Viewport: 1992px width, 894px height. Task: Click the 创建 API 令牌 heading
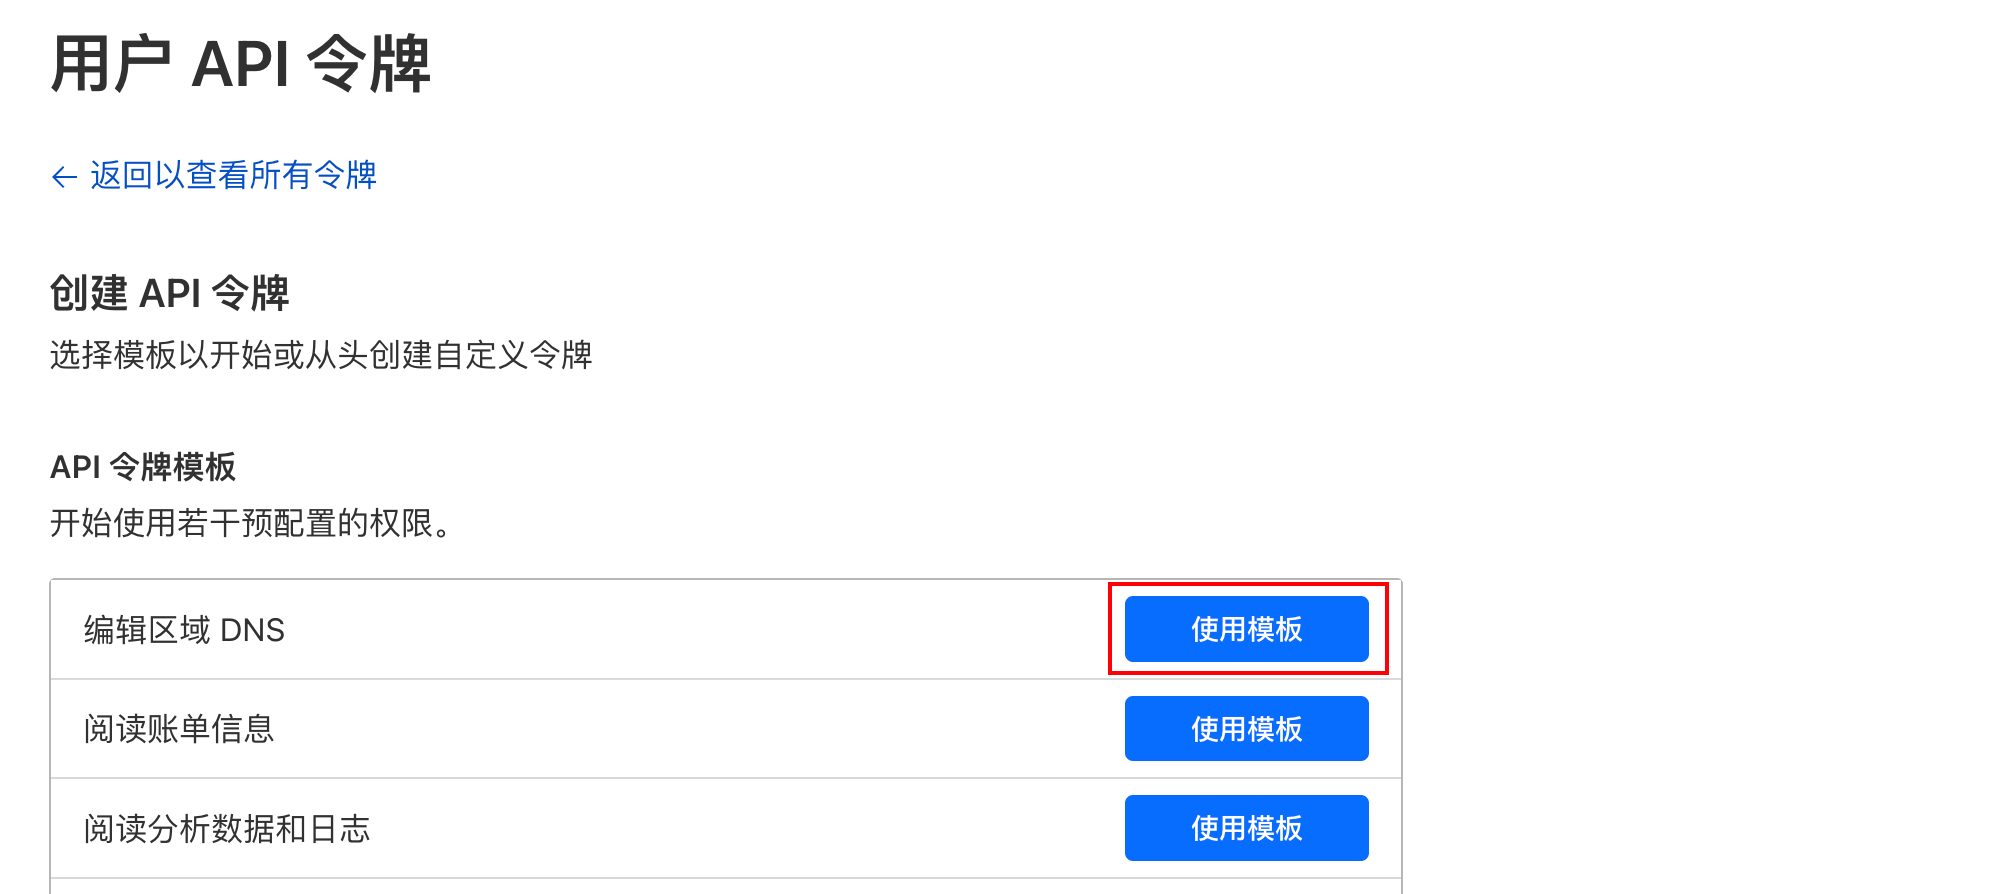click(169, 293)
